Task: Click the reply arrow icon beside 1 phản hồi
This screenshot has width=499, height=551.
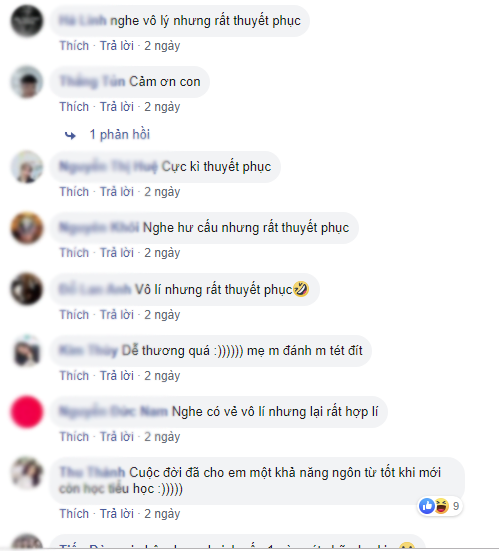Action: tap(70, 135)
